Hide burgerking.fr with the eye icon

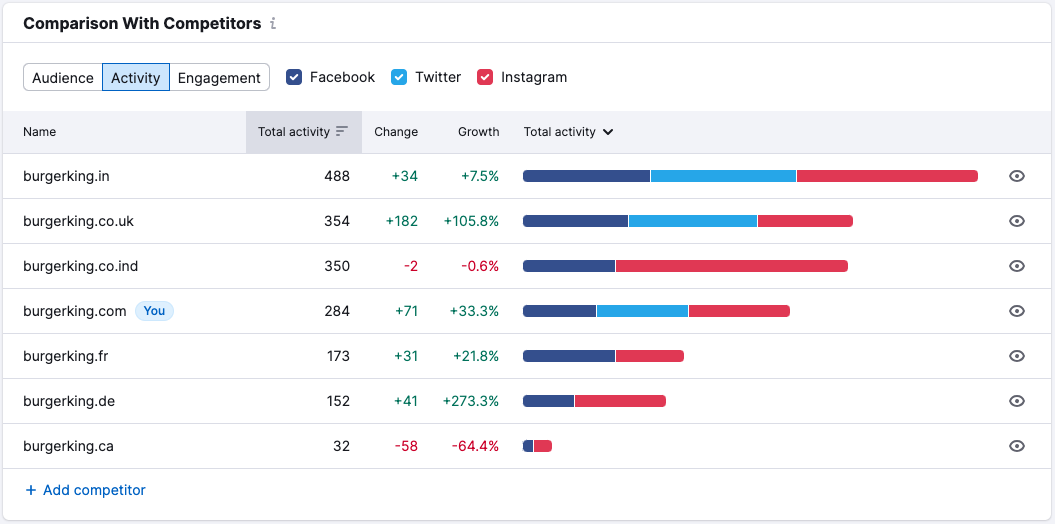1016,356
